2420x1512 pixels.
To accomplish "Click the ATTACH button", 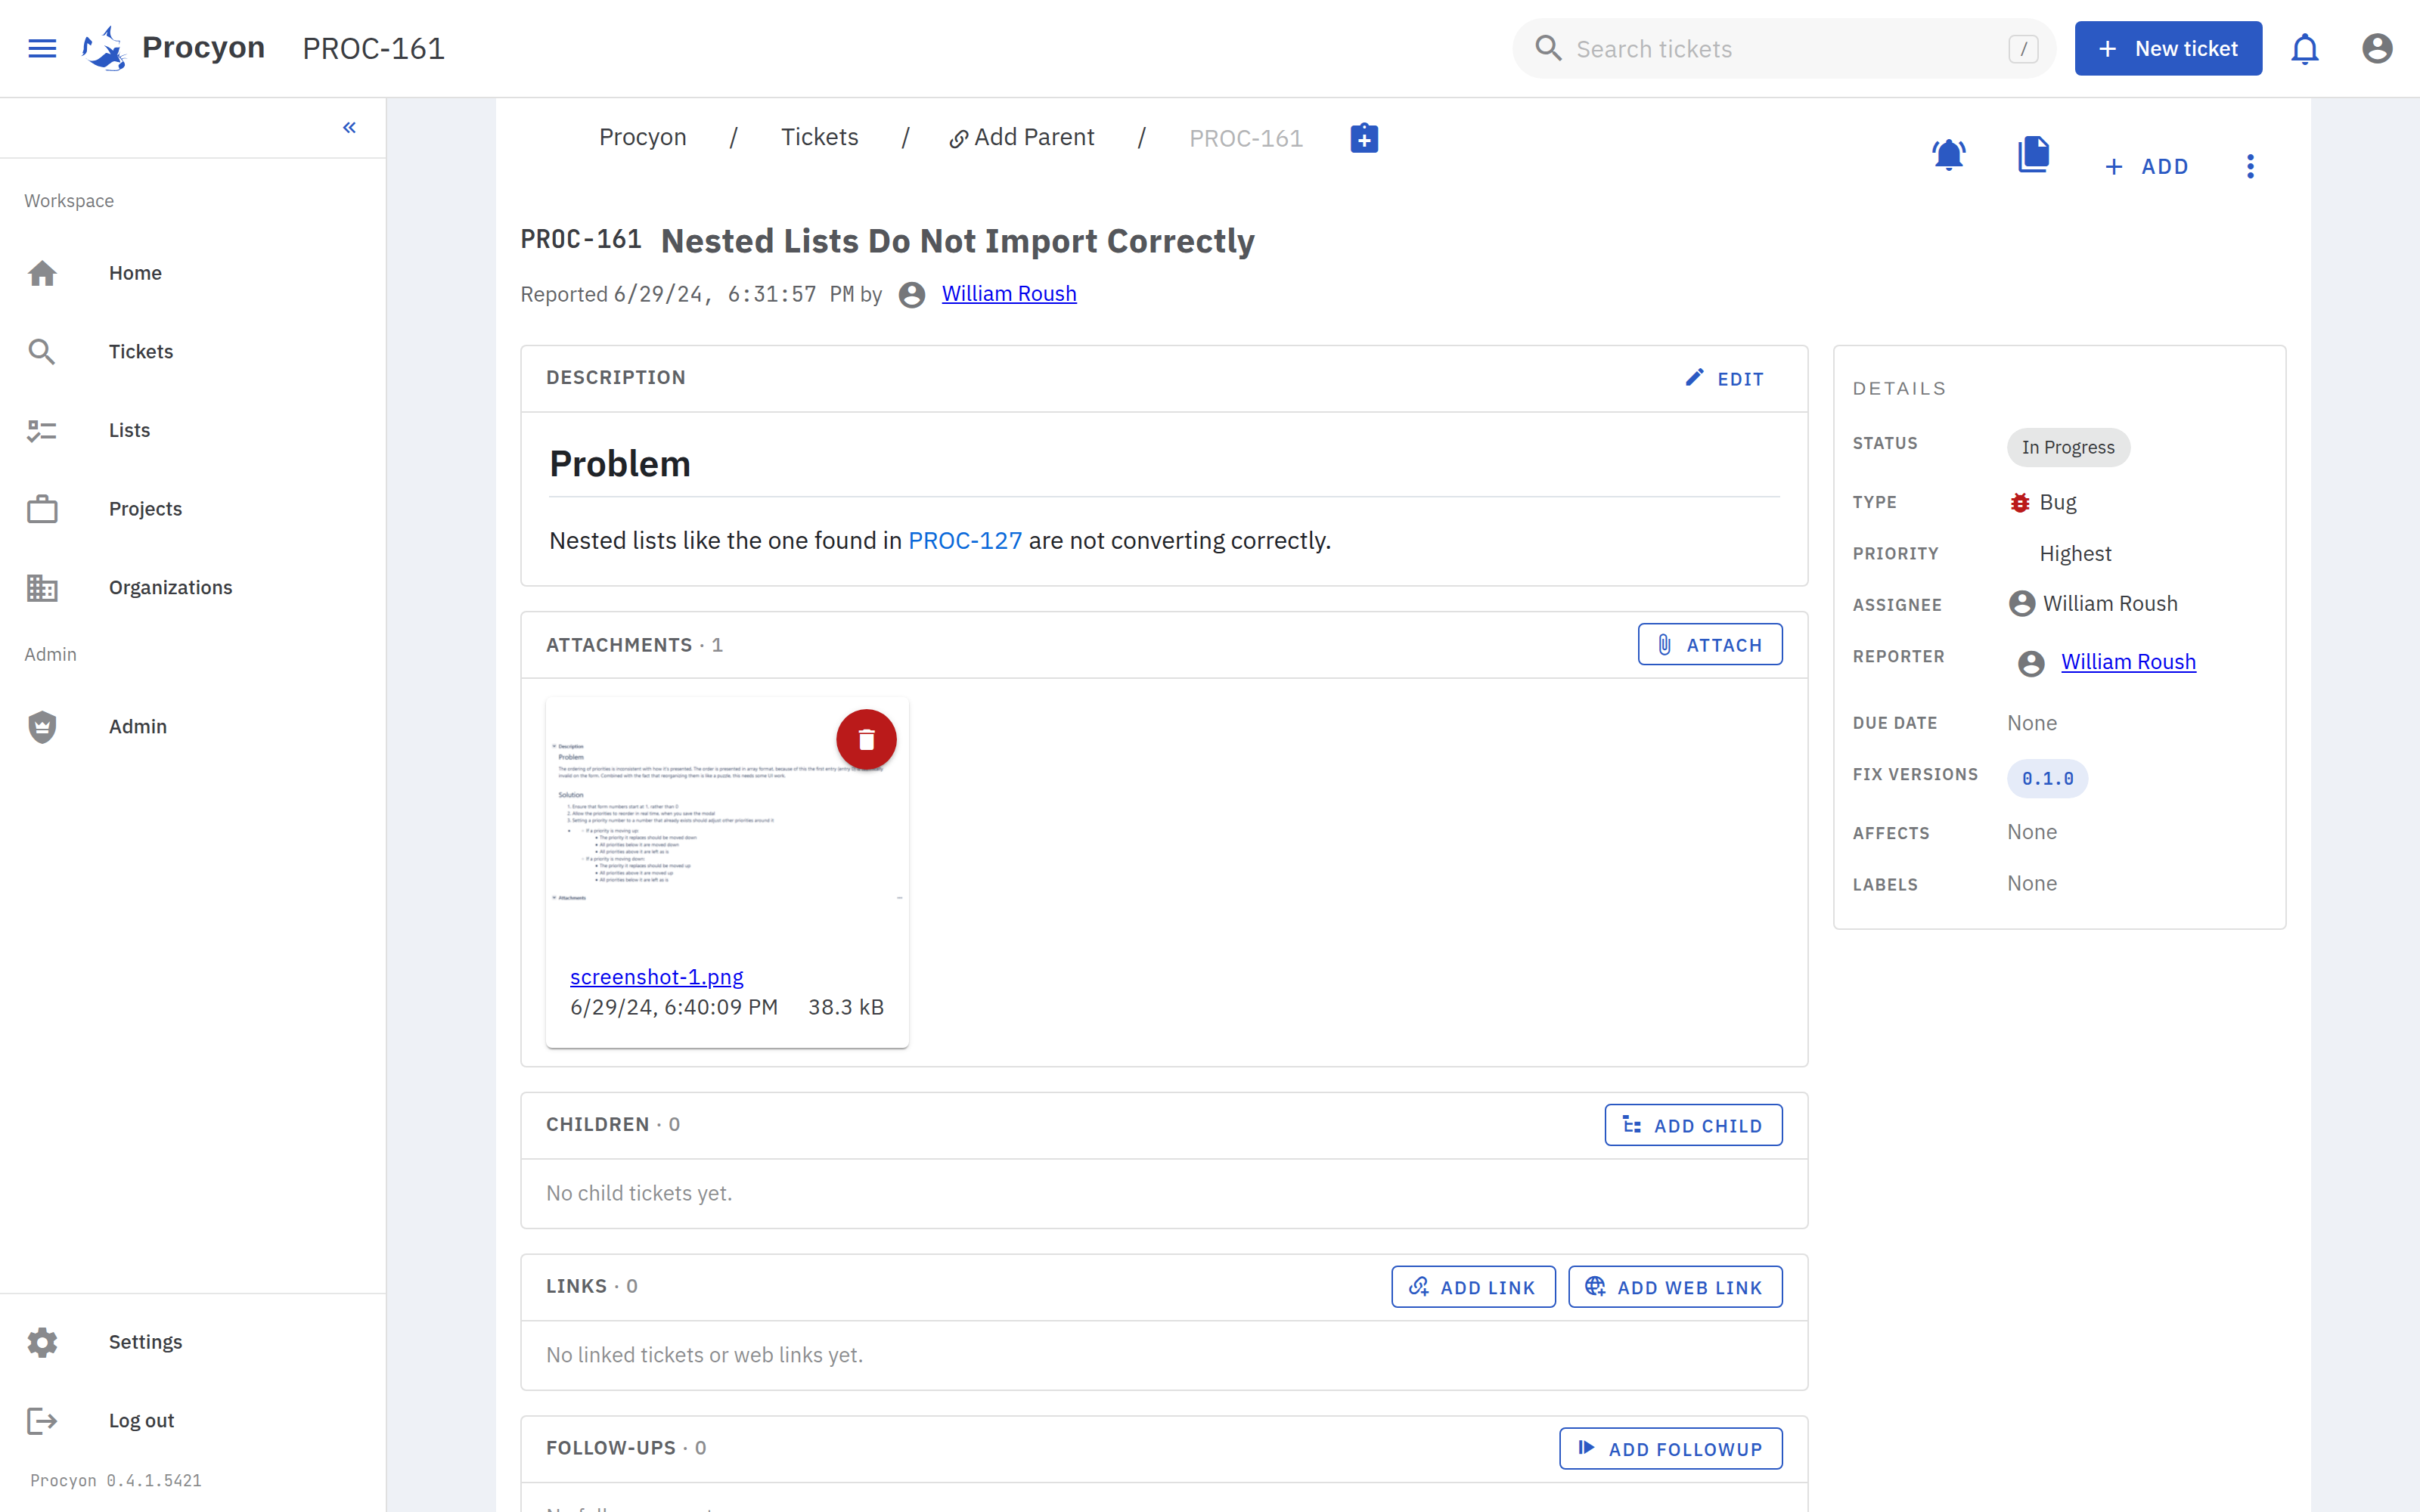I will (1710, 645).
